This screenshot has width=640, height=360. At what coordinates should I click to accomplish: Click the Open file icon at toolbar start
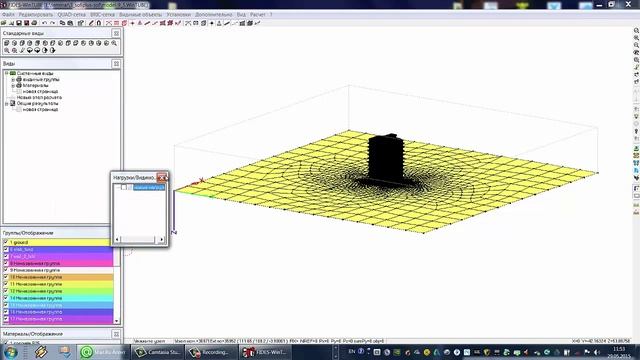tap(4, 23)
